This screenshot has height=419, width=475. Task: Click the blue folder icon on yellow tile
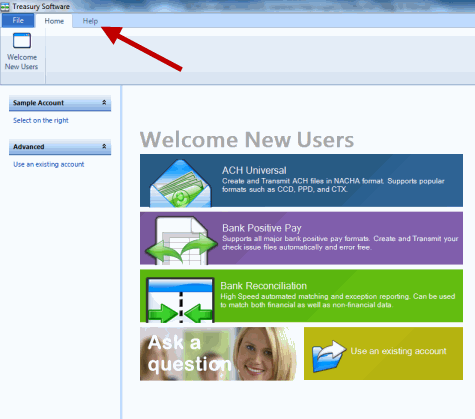[329, 356]
